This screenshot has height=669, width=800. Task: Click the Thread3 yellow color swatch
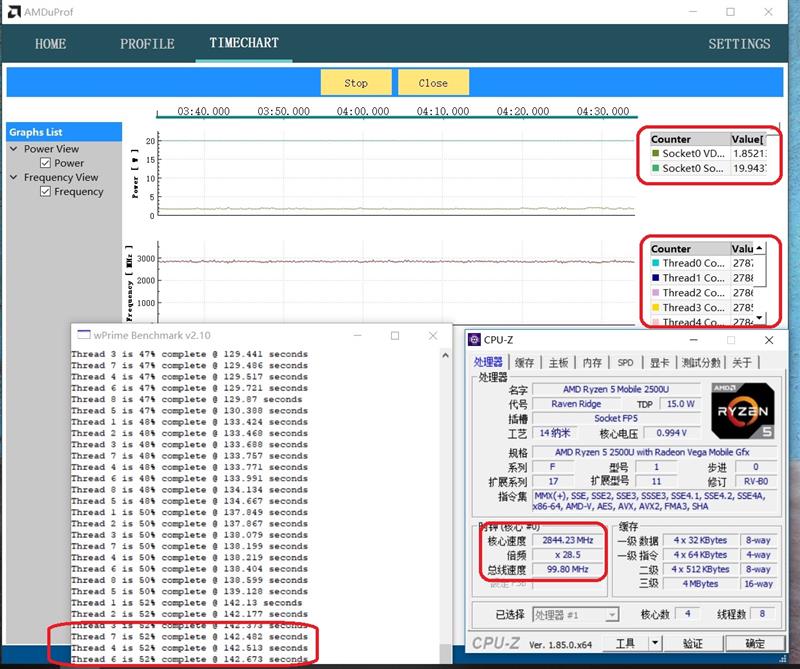click(x=656, y=307)
